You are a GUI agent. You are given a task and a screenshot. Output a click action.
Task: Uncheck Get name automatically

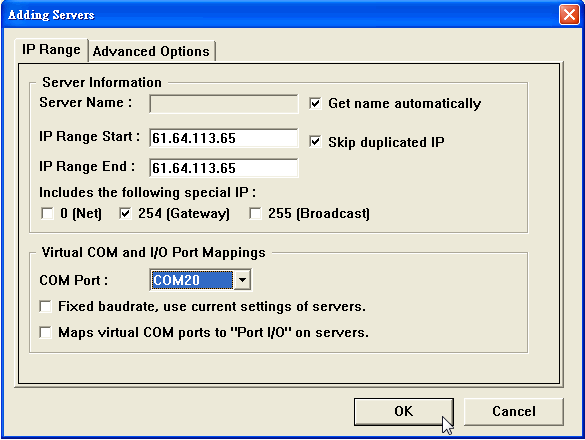[x=315, y=103]
